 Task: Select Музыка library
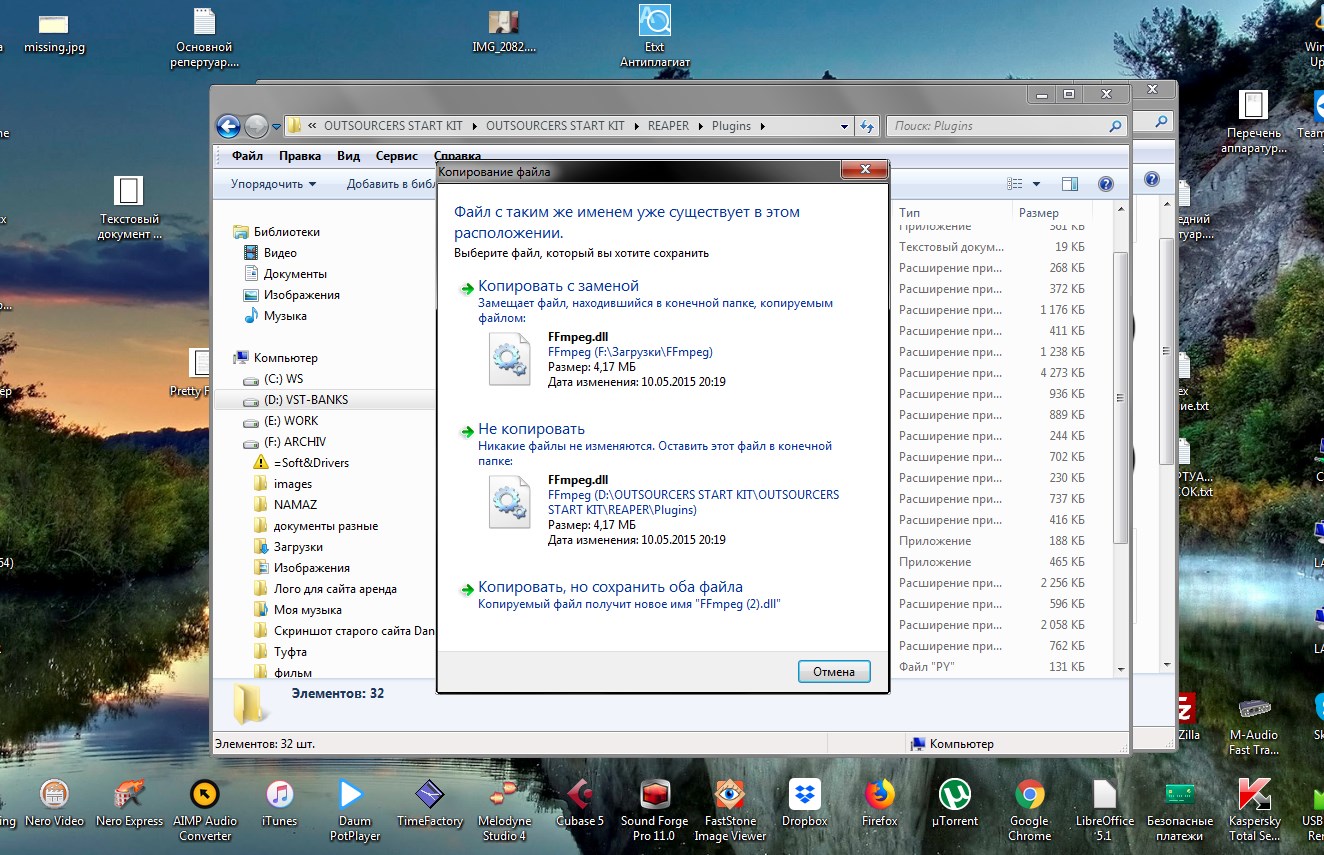click(x=276, y=316)
